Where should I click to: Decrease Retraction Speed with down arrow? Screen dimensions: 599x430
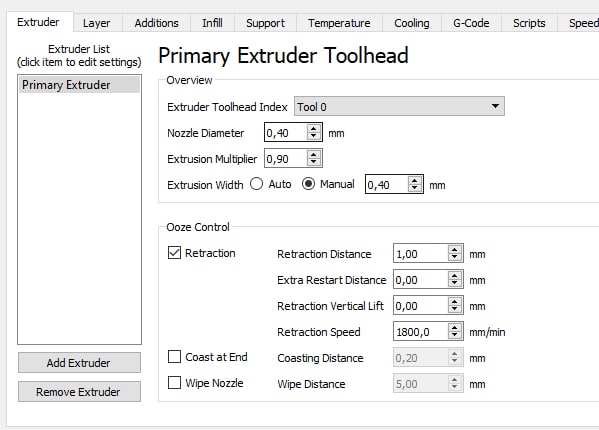[455, 335]
